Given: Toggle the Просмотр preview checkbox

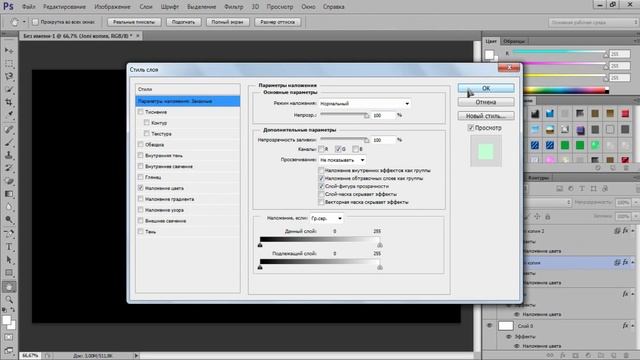Looking at the screenshot, I should point(471,128).
